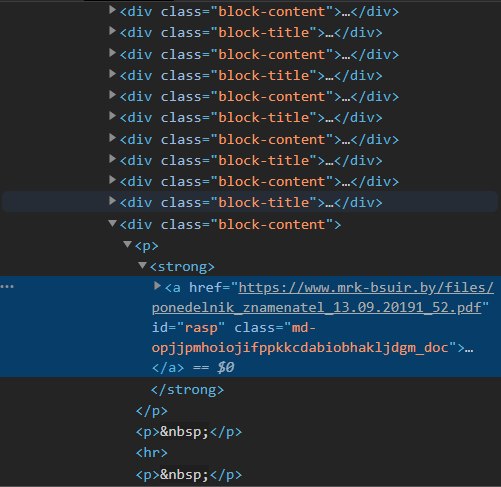Select the expanded block-content div tag text

tap(230, 224)
